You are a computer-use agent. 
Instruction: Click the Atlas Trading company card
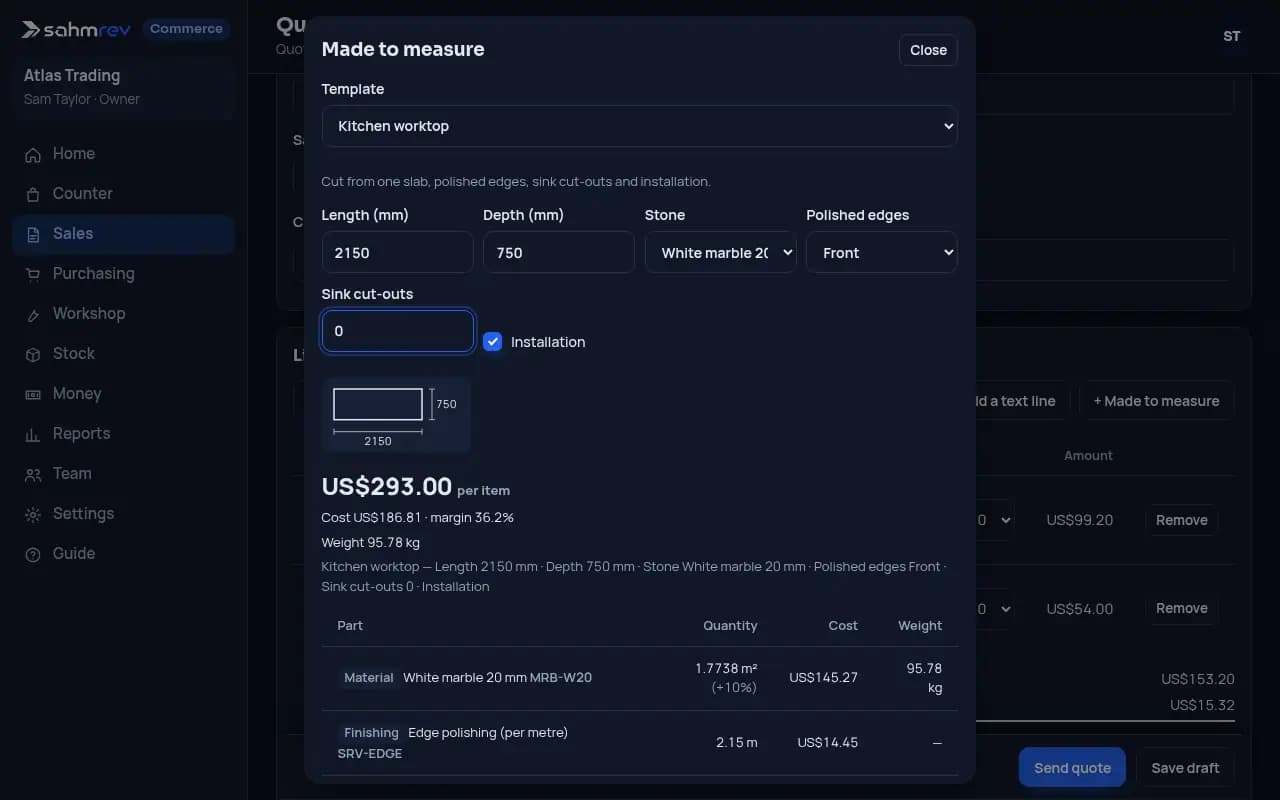(x=124, y=87)
